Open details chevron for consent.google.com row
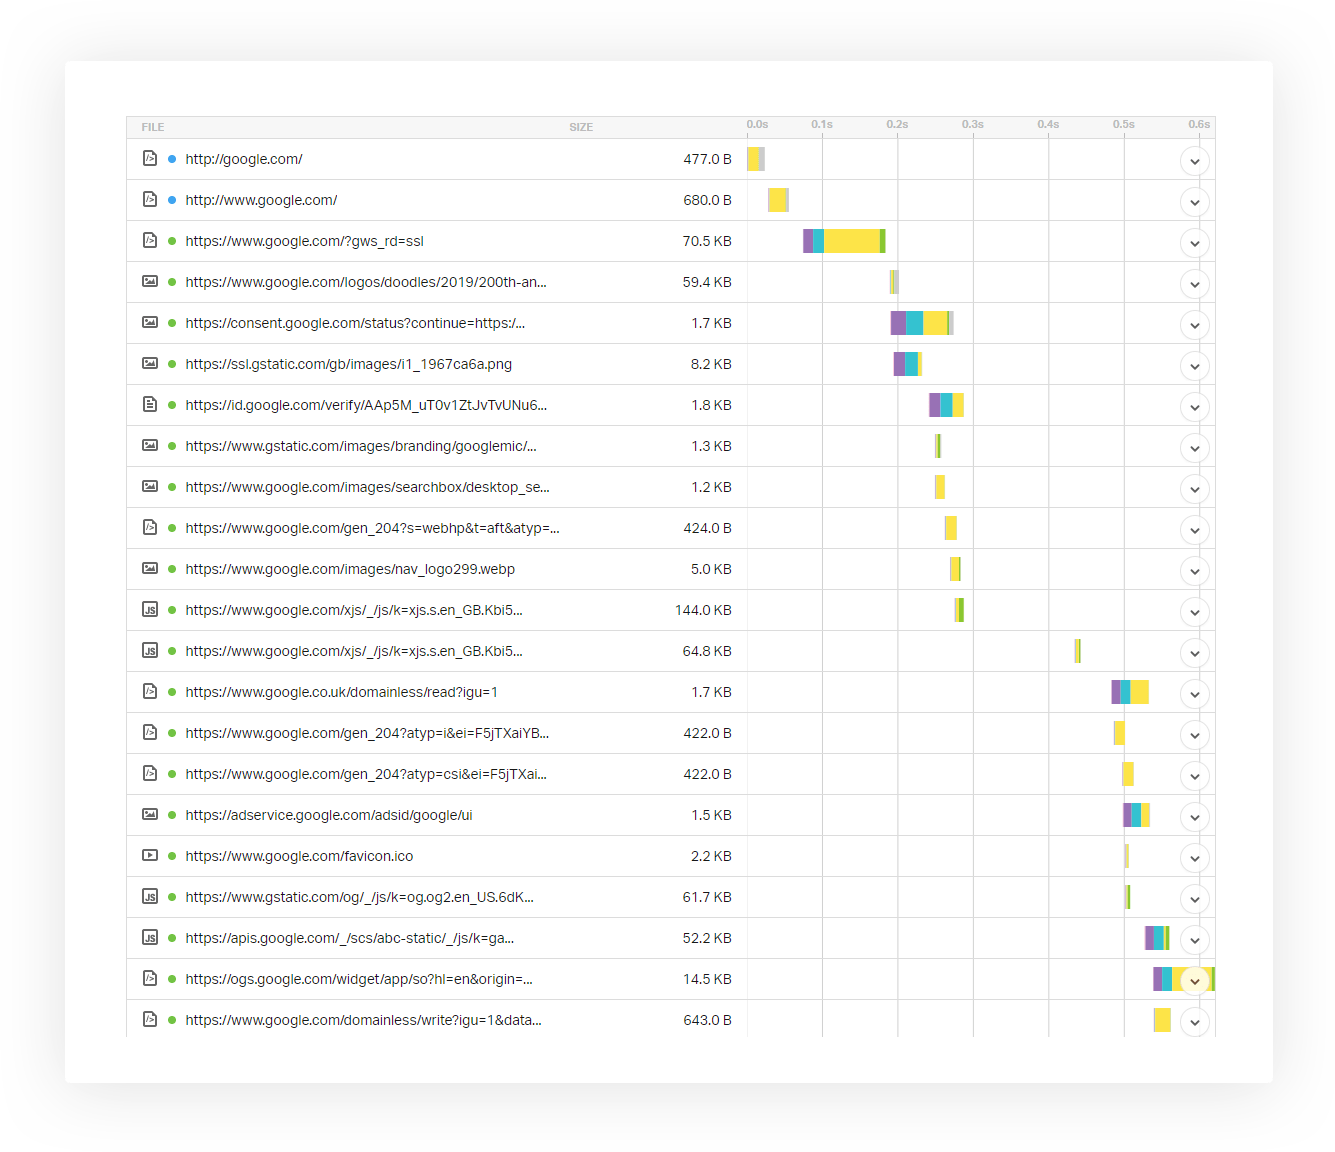The height and width of the screenshot is (1152, 1335). click(1195, 325)
